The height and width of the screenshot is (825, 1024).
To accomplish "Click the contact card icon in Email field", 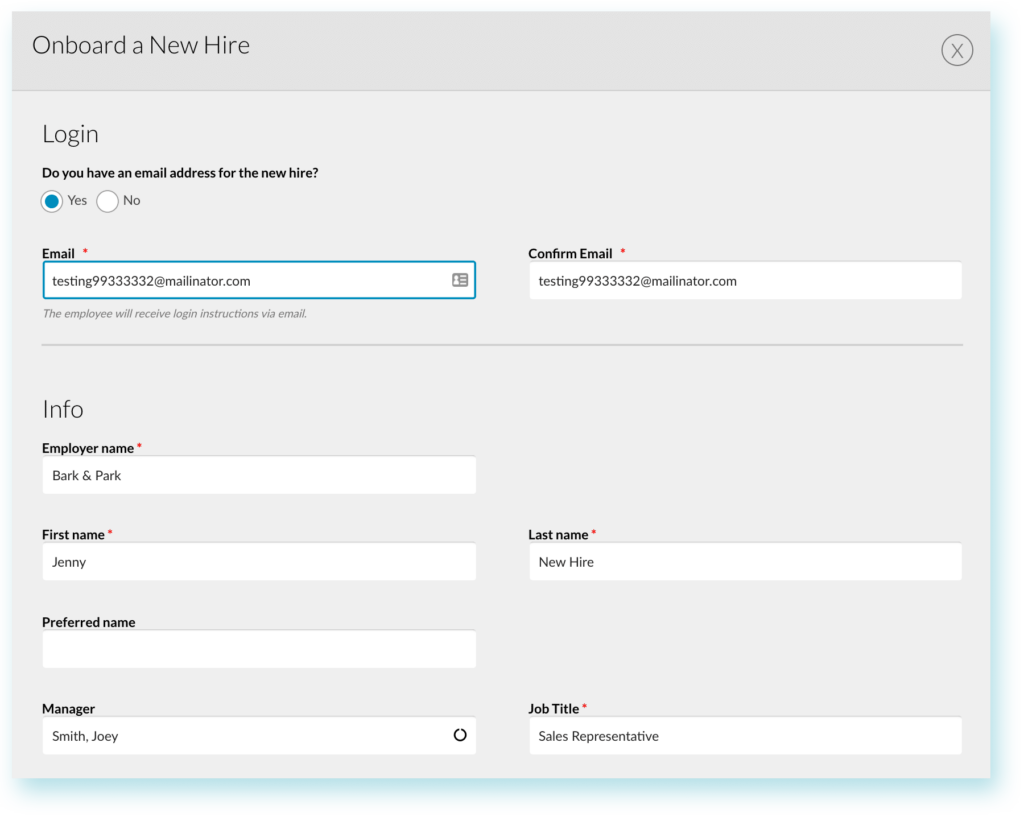I will [460, 281].
